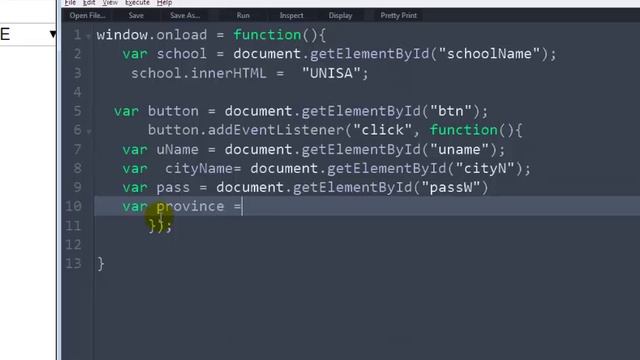
Task: Click school.innerHTML on line 3
Action: tap(198, 73)
